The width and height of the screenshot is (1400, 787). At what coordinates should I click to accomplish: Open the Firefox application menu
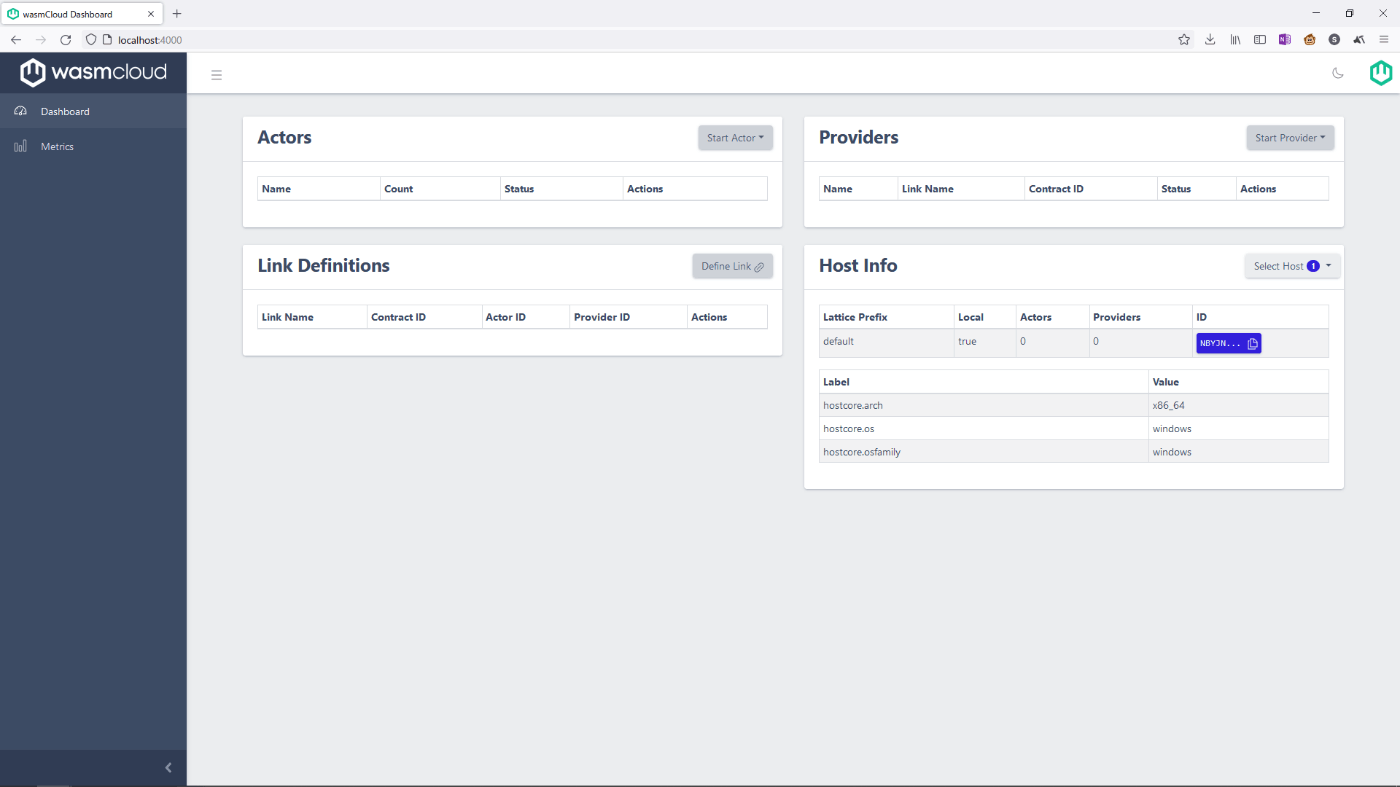tap(1384, 40)
